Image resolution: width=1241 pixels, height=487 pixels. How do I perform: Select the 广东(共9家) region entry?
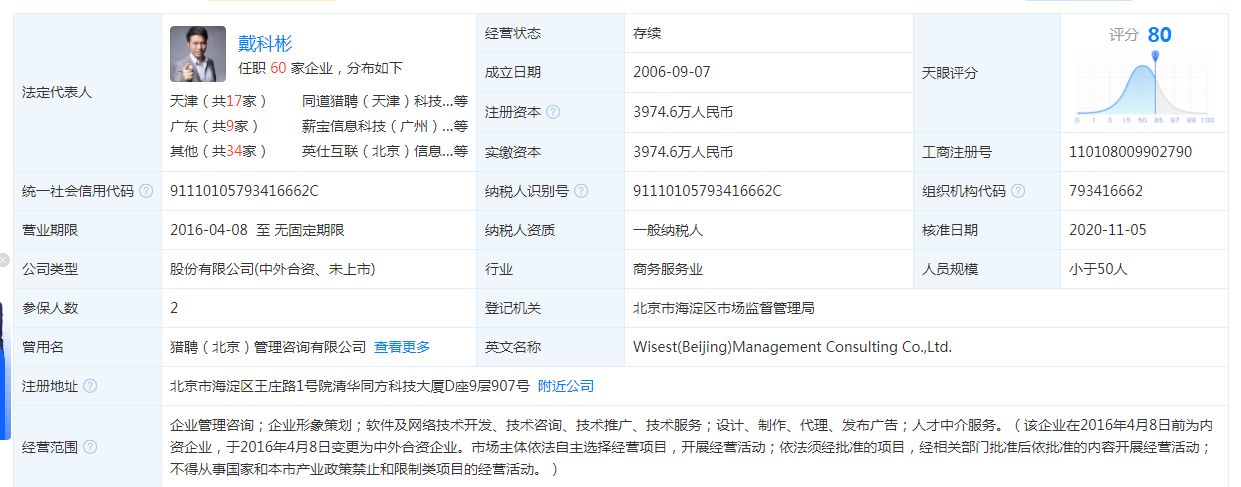(215, 126)
